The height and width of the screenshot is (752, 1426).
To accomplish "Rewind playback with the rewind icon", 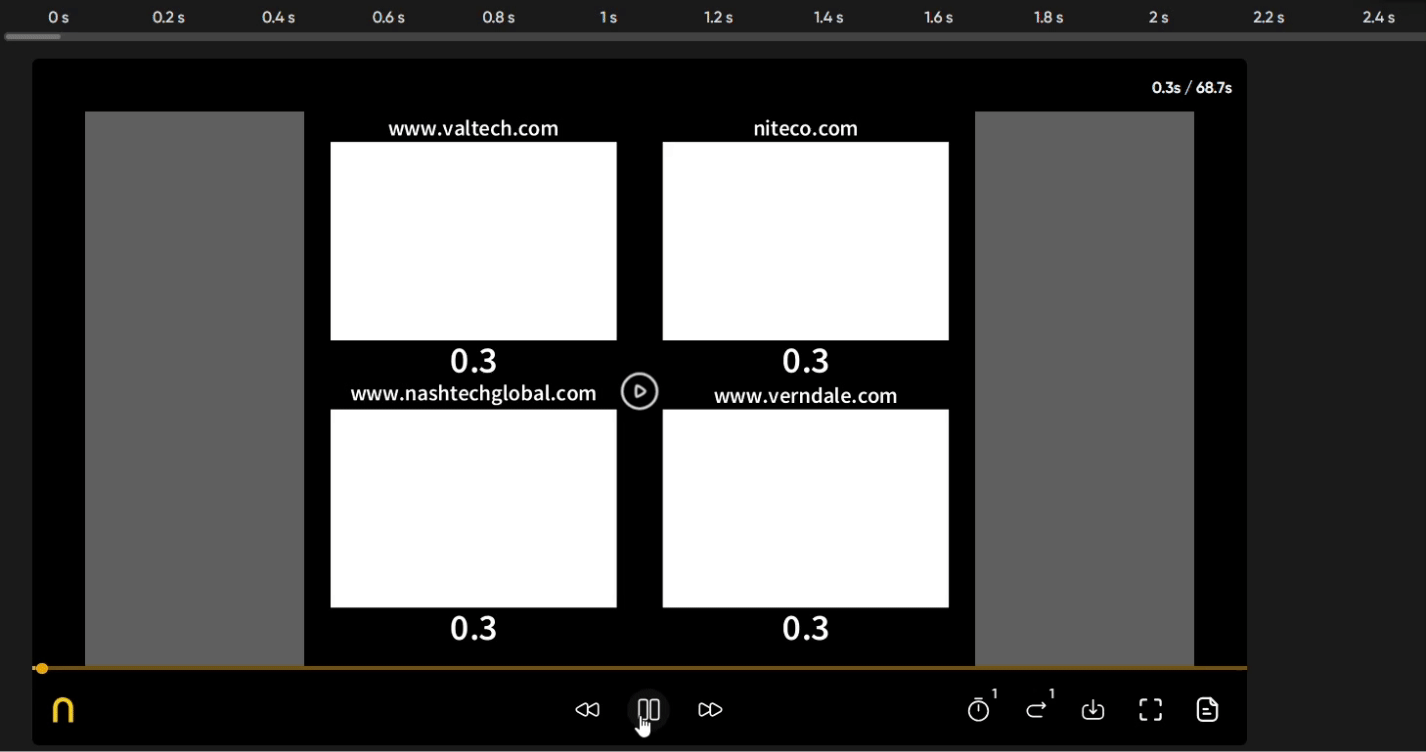I will click(x=588, y=709).
